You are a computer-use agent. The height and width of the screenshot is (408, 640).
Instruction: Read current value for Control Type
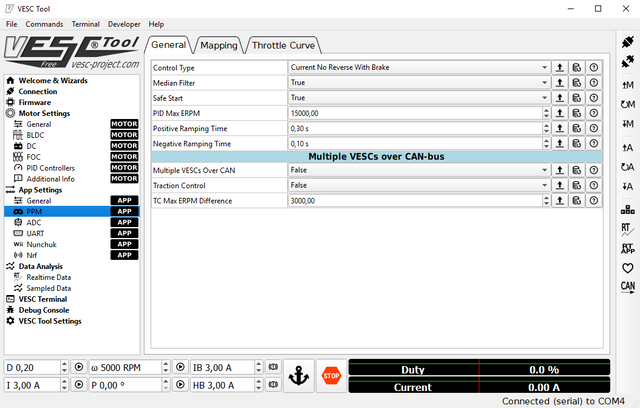click(560, 67)
